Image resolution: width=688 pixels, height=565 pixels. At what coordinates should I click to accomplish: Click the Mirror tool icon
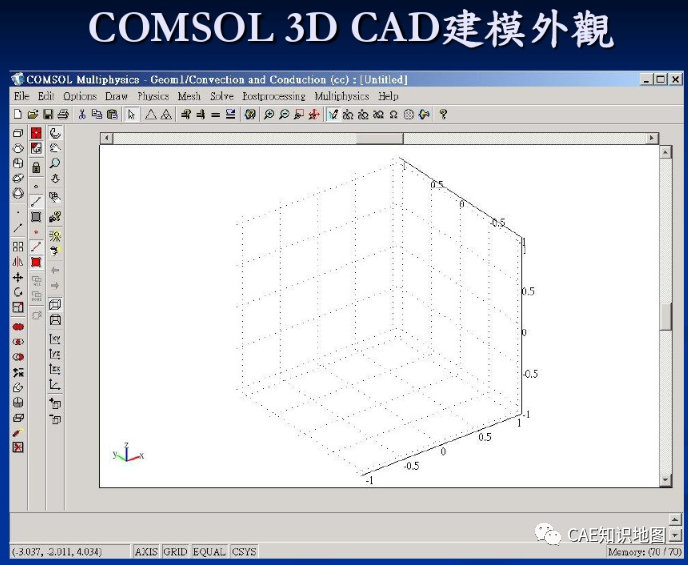[18, 262]
